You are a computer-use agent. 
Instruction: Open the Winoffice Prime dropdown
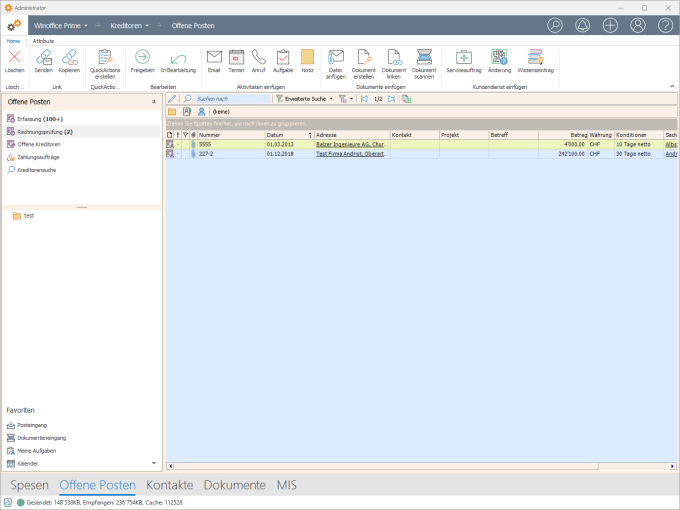(60, 25)
